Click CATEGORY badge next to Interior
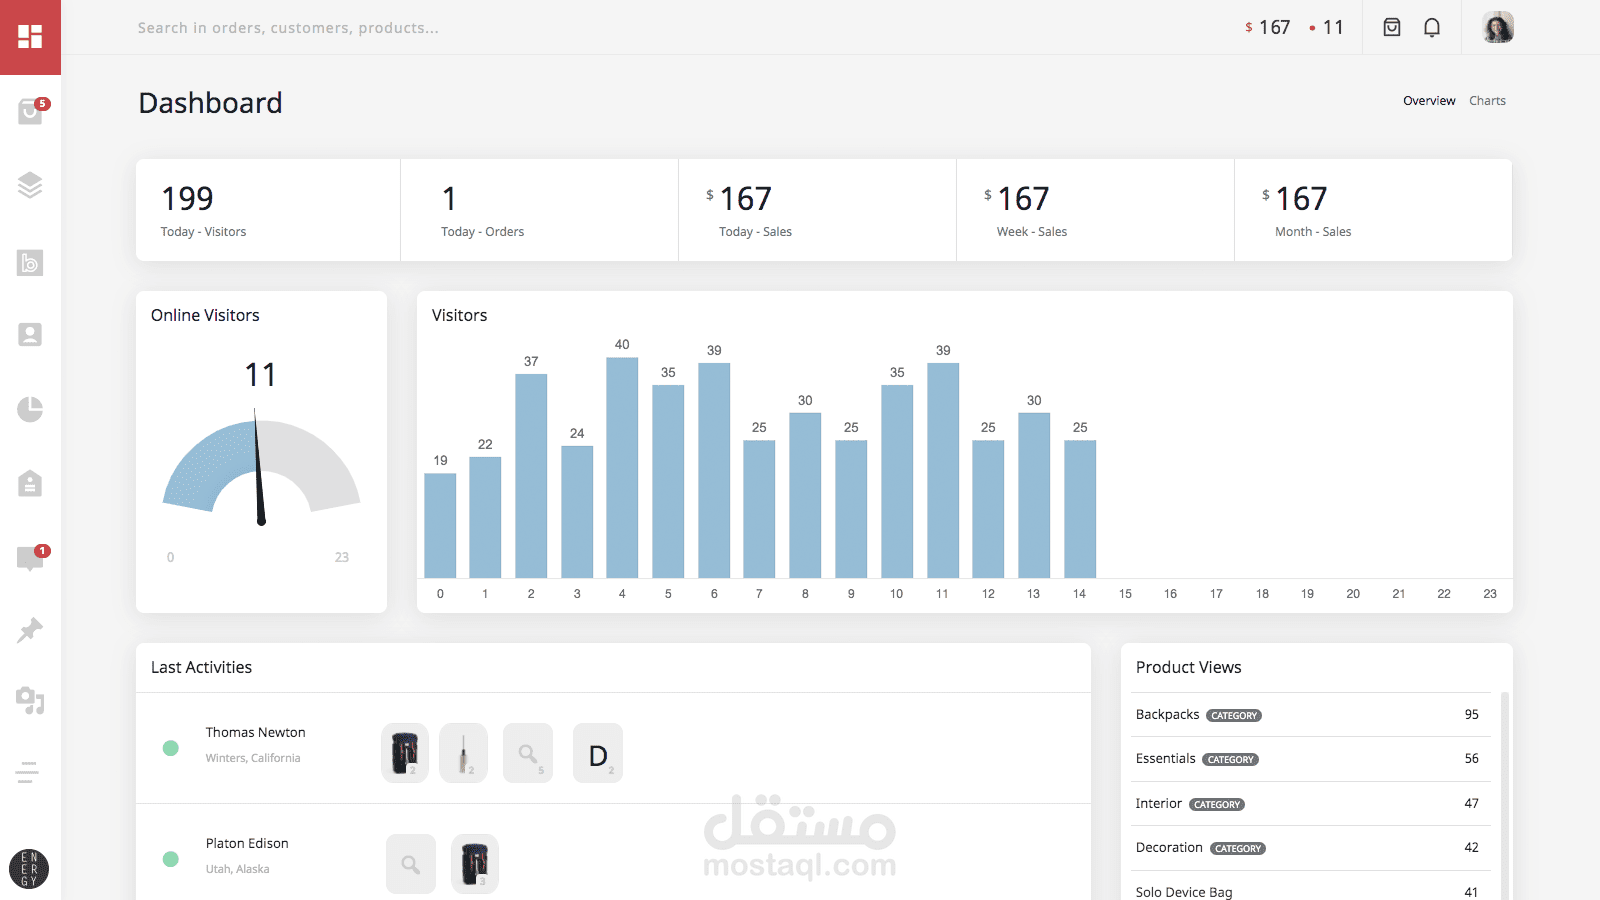Image resolution: width=1600 pixels, height=900 pixels. click(x=1217, y=805)
